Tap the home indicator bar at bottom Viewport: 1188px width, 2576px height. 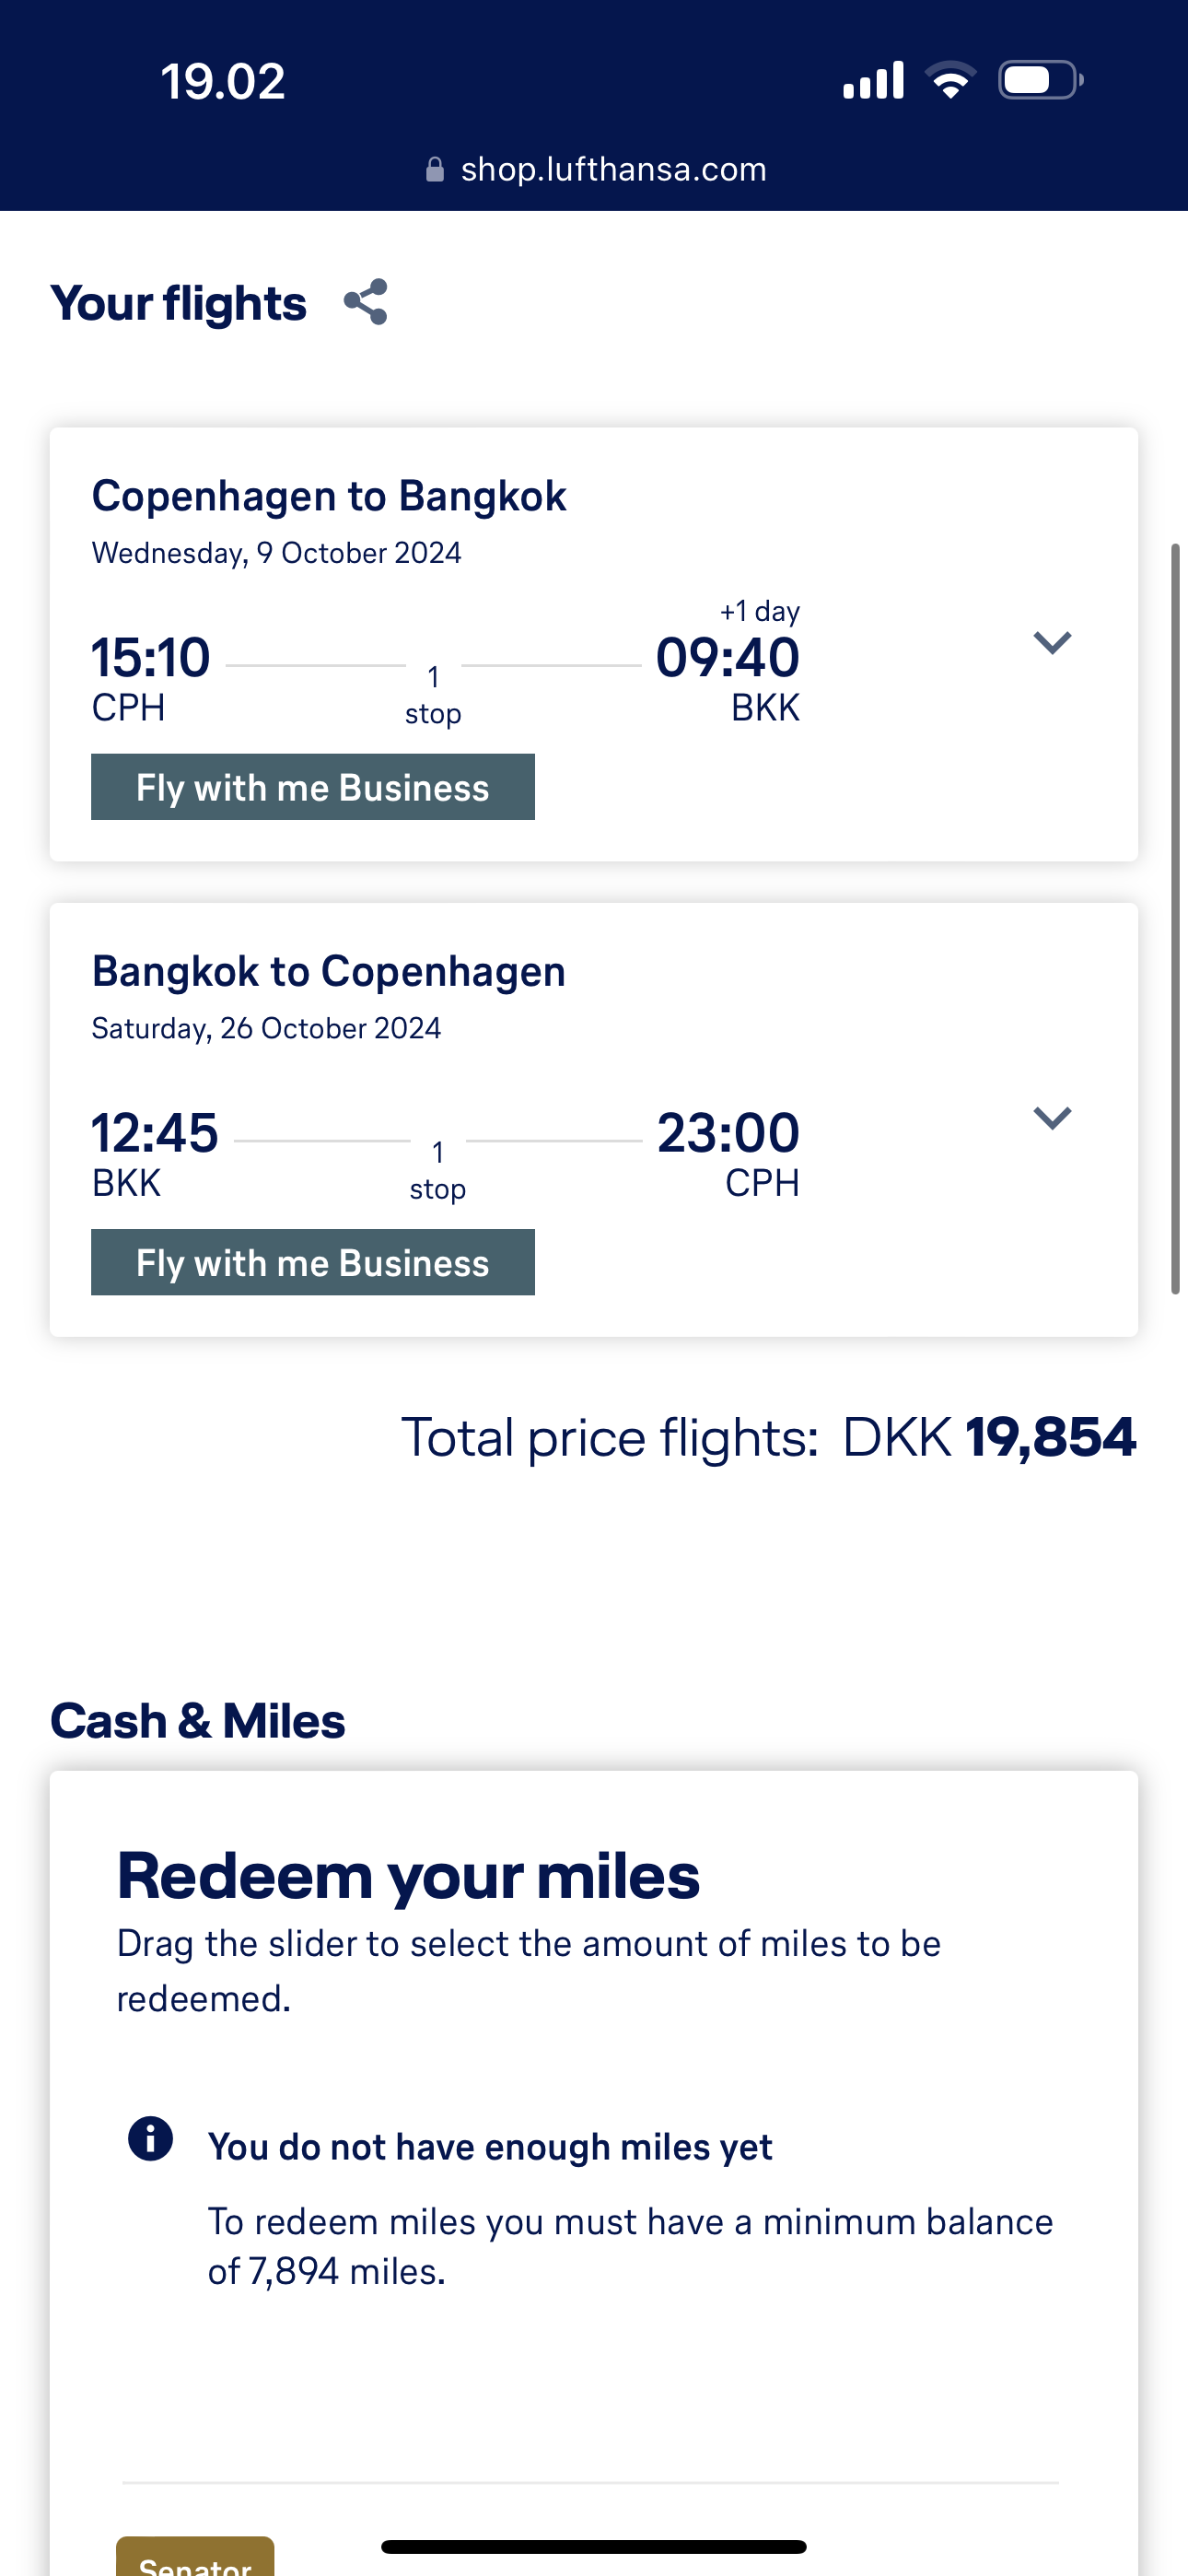click(x=594, y=2546)
